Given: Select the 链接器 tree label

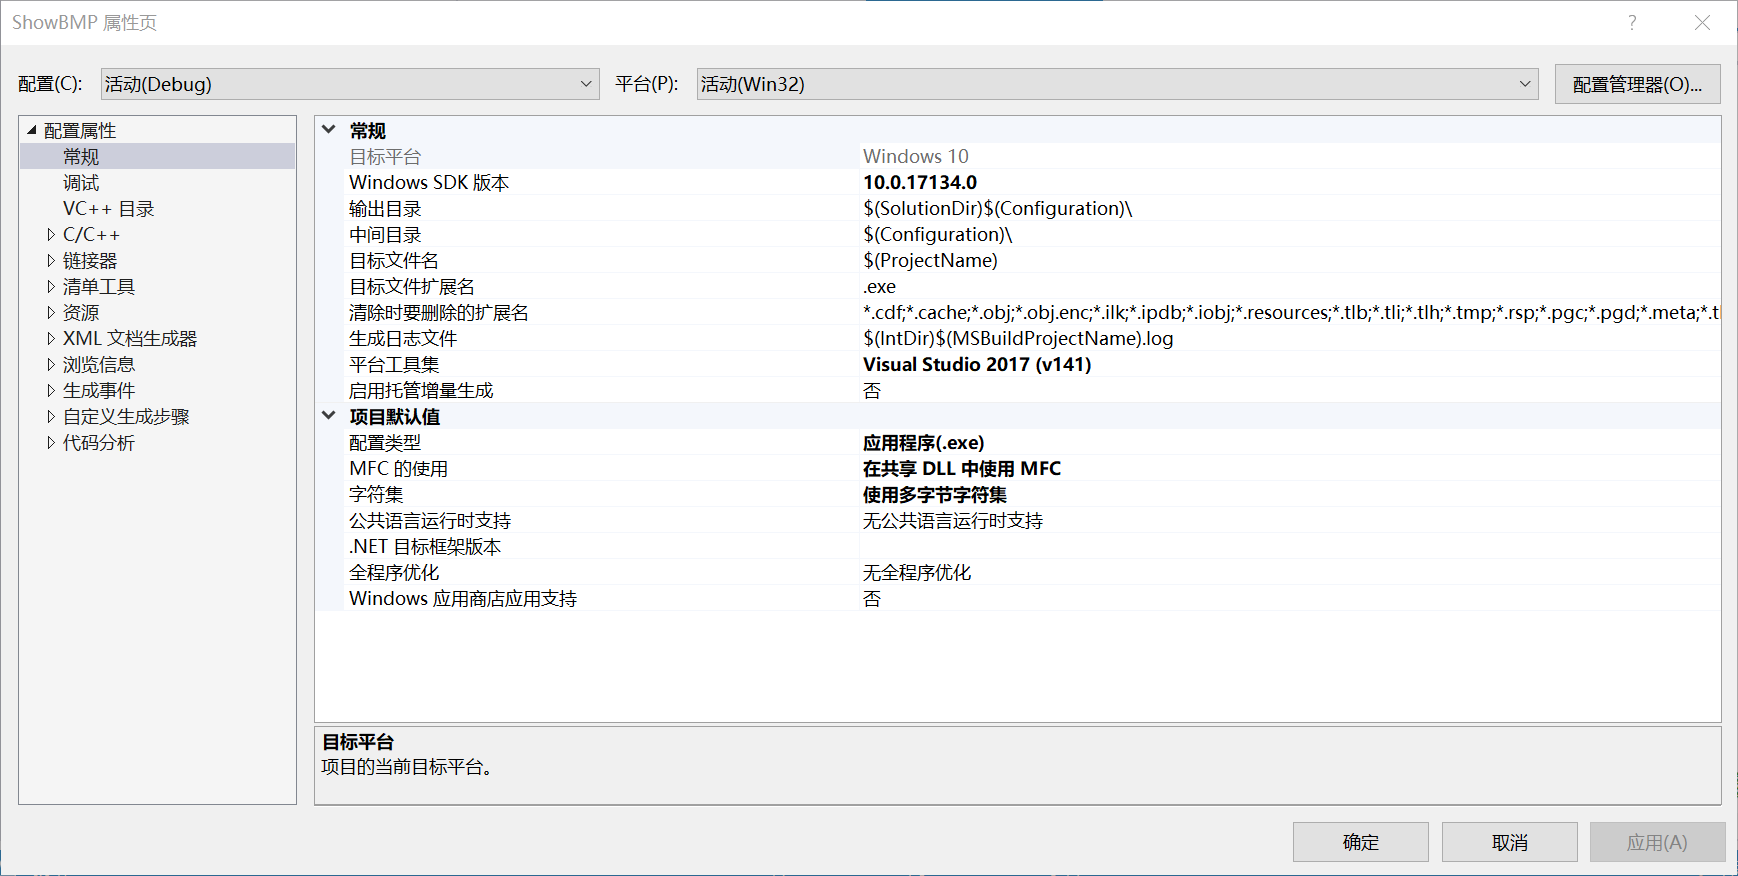Looking at the screenshot, I should (90, 260).
